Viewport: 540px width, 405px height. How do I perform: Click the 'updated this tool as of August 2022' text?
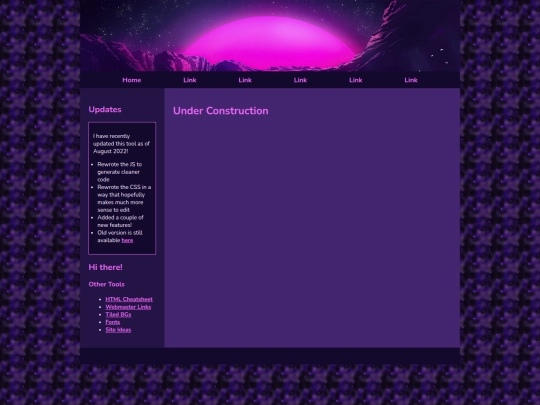[121, 144]
